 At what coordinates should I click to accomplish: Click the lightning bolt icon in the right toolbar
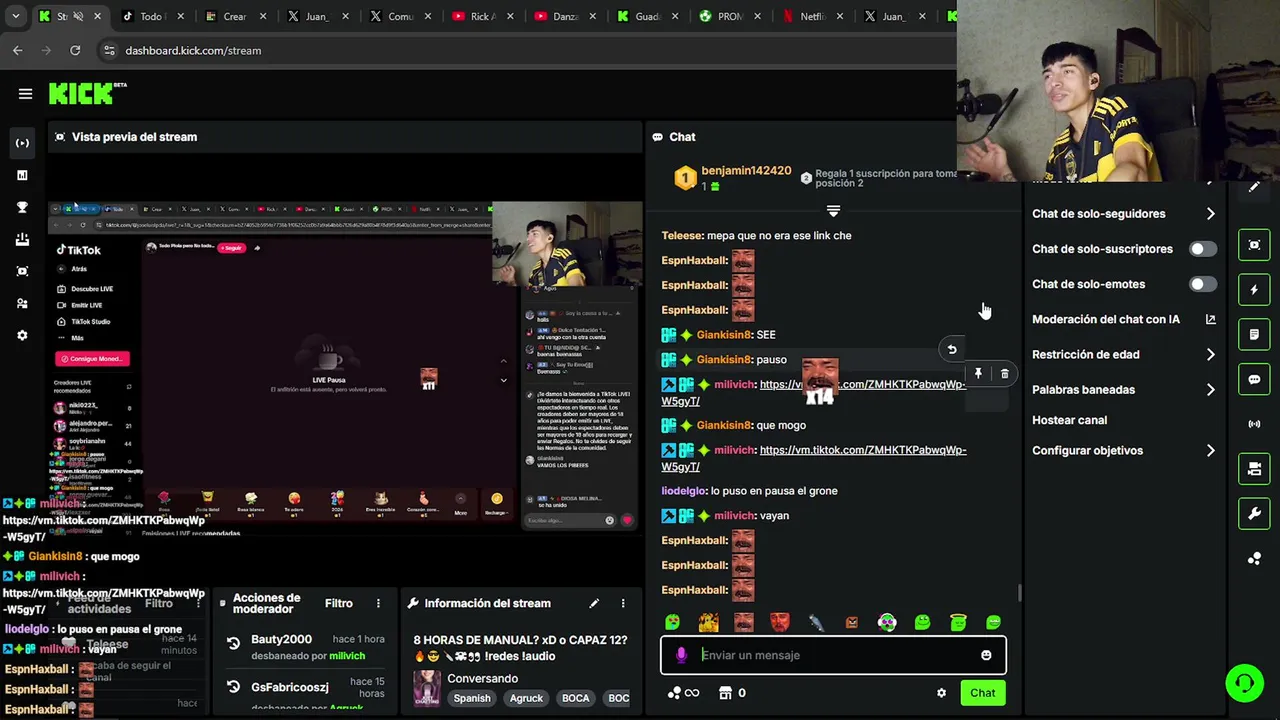click(1254, 290)
